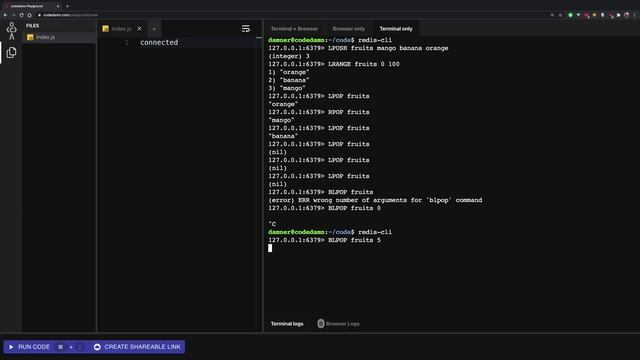Click the play icon on RUN CODE
This screenshot has height=360, width=640.
[11, 347]
